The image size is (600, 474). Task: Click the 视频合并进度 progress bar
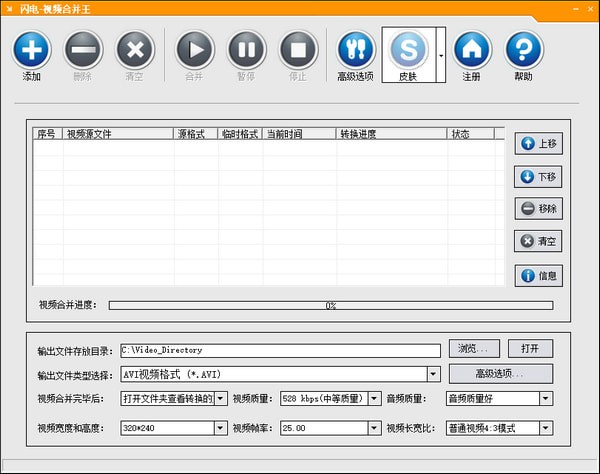pos(331,305)
